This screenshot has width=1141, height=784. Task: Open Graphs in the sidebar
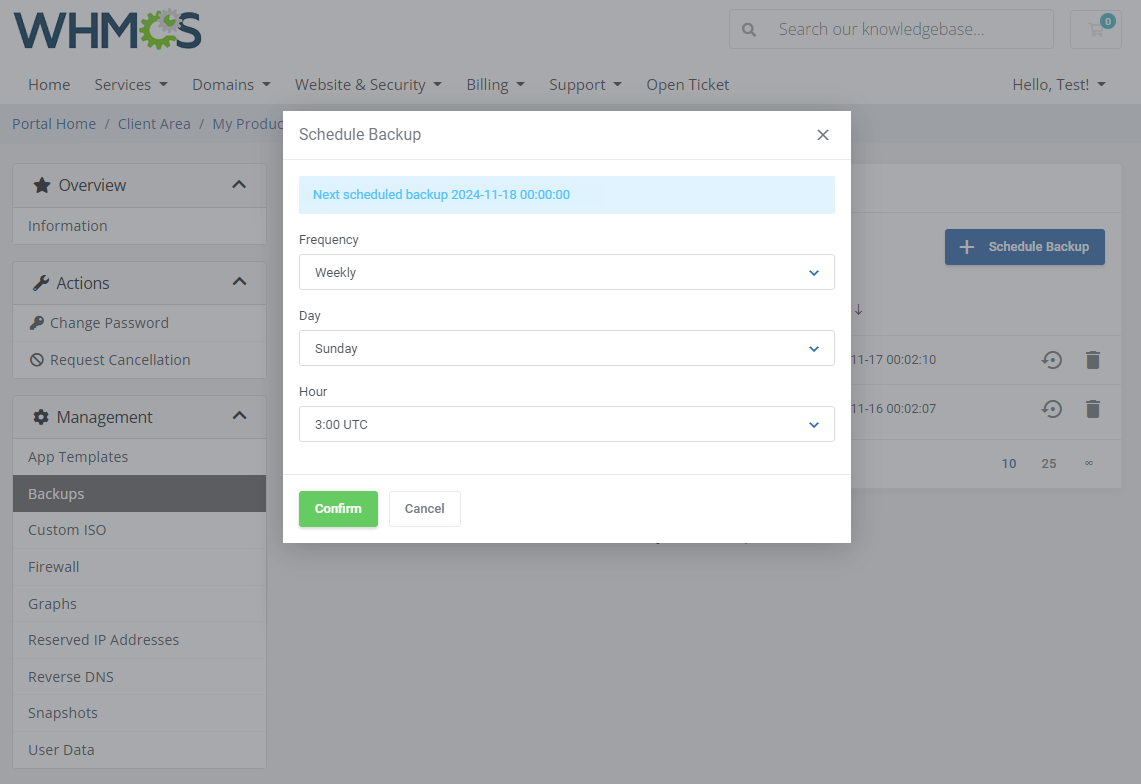click(139, 603)
